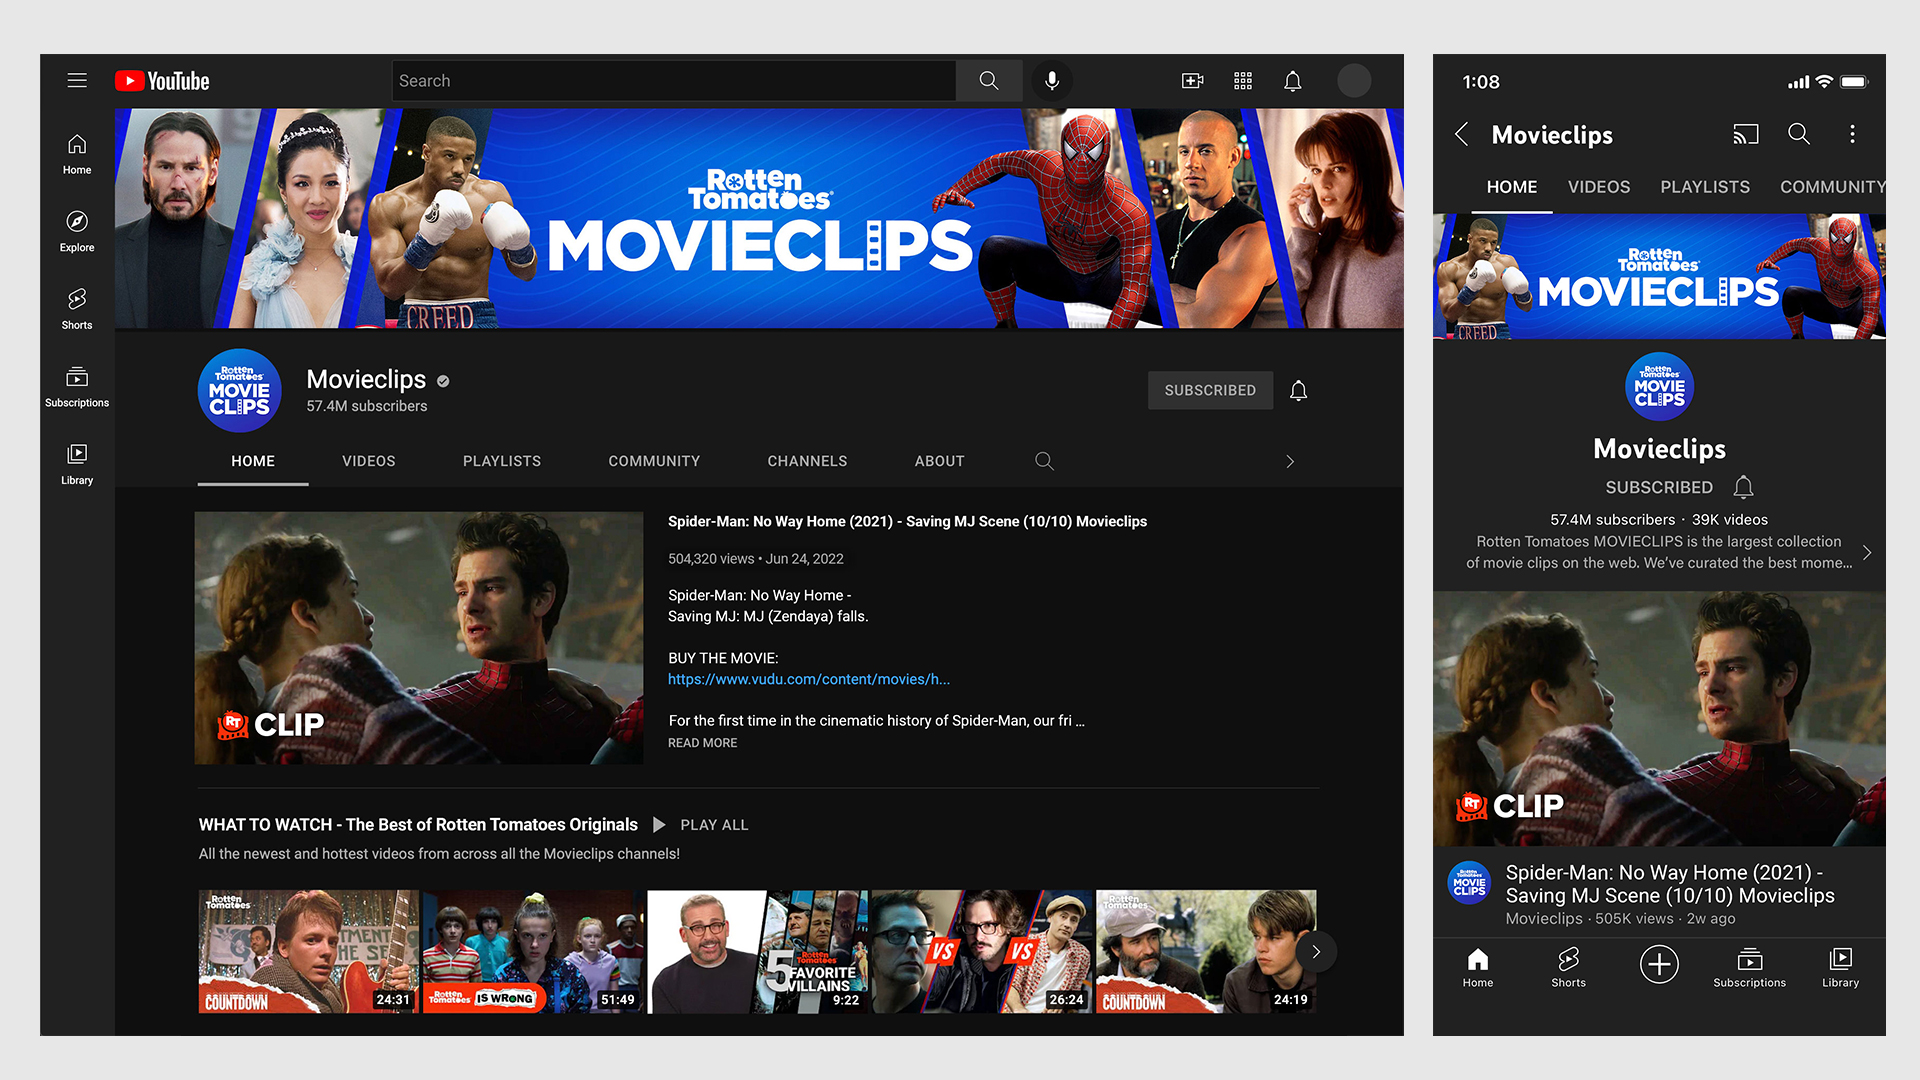Toggle notification bell next to Subscribed button

pyautogui.click(x=1298, y=390)
